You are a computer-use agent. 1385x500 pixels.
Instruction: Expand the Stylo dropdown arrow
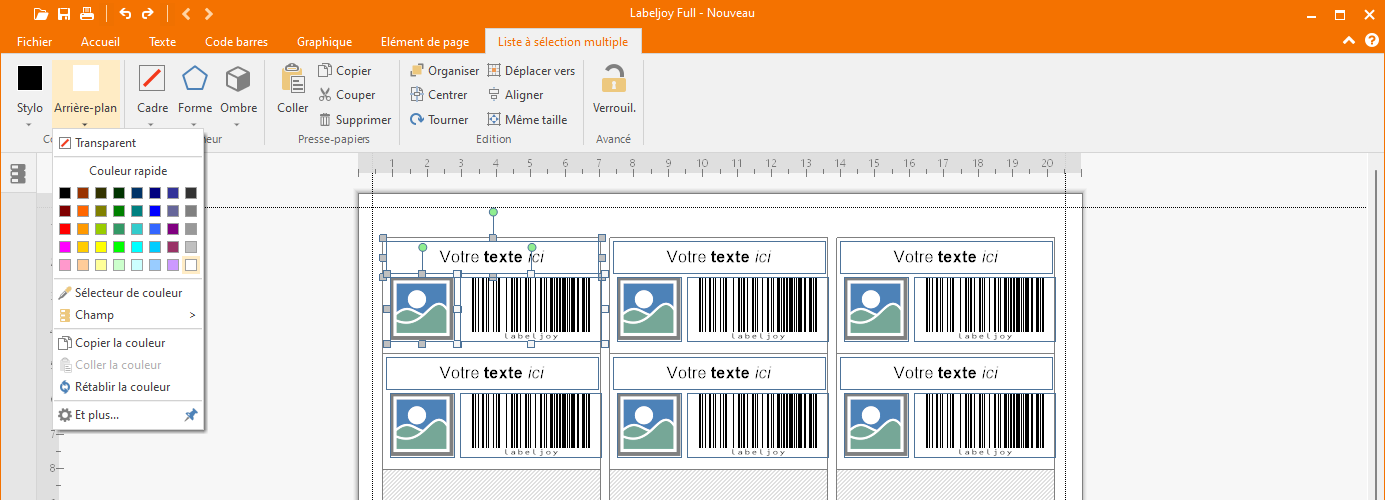point(30,125)
